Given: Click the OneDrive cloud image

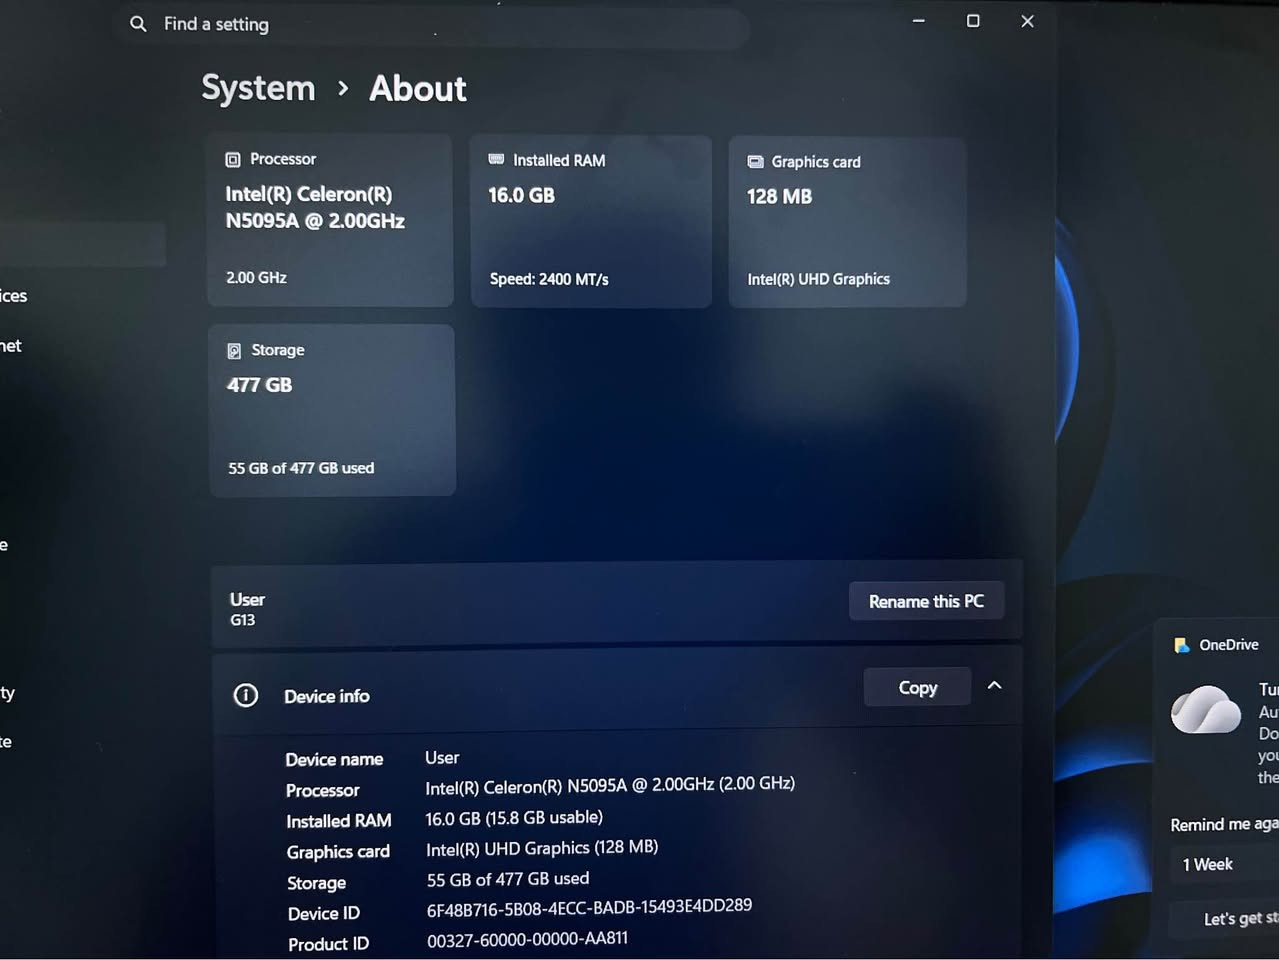Looking at the screenshot, I should [1206, 710].
